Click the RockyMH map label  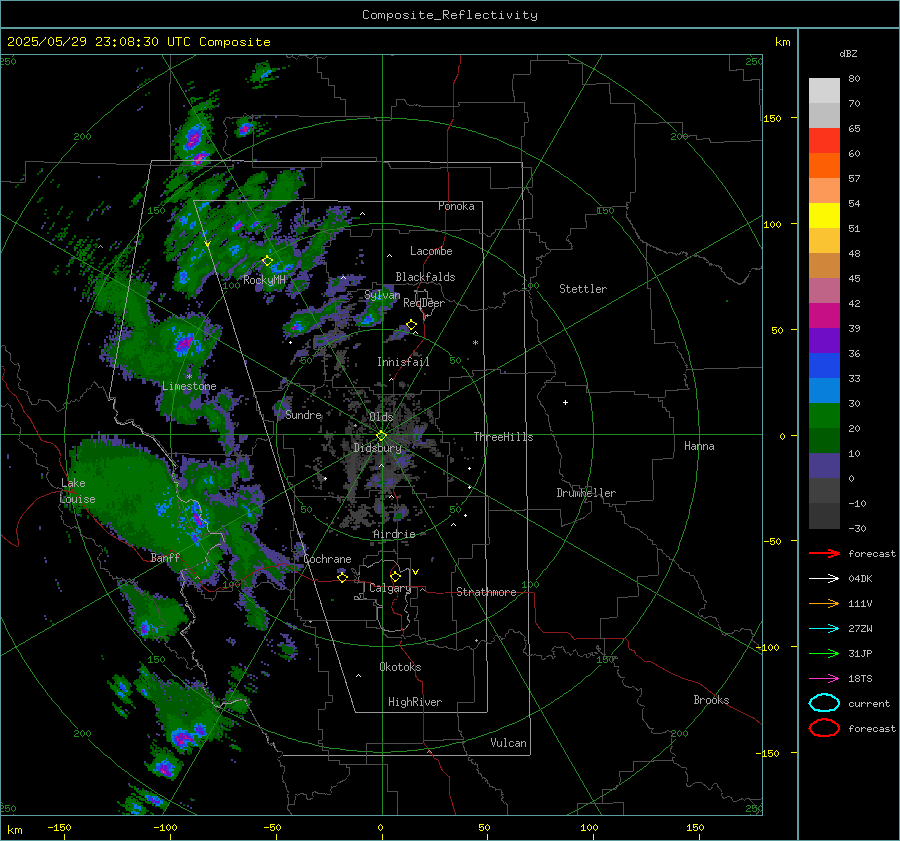coord(264,280)
